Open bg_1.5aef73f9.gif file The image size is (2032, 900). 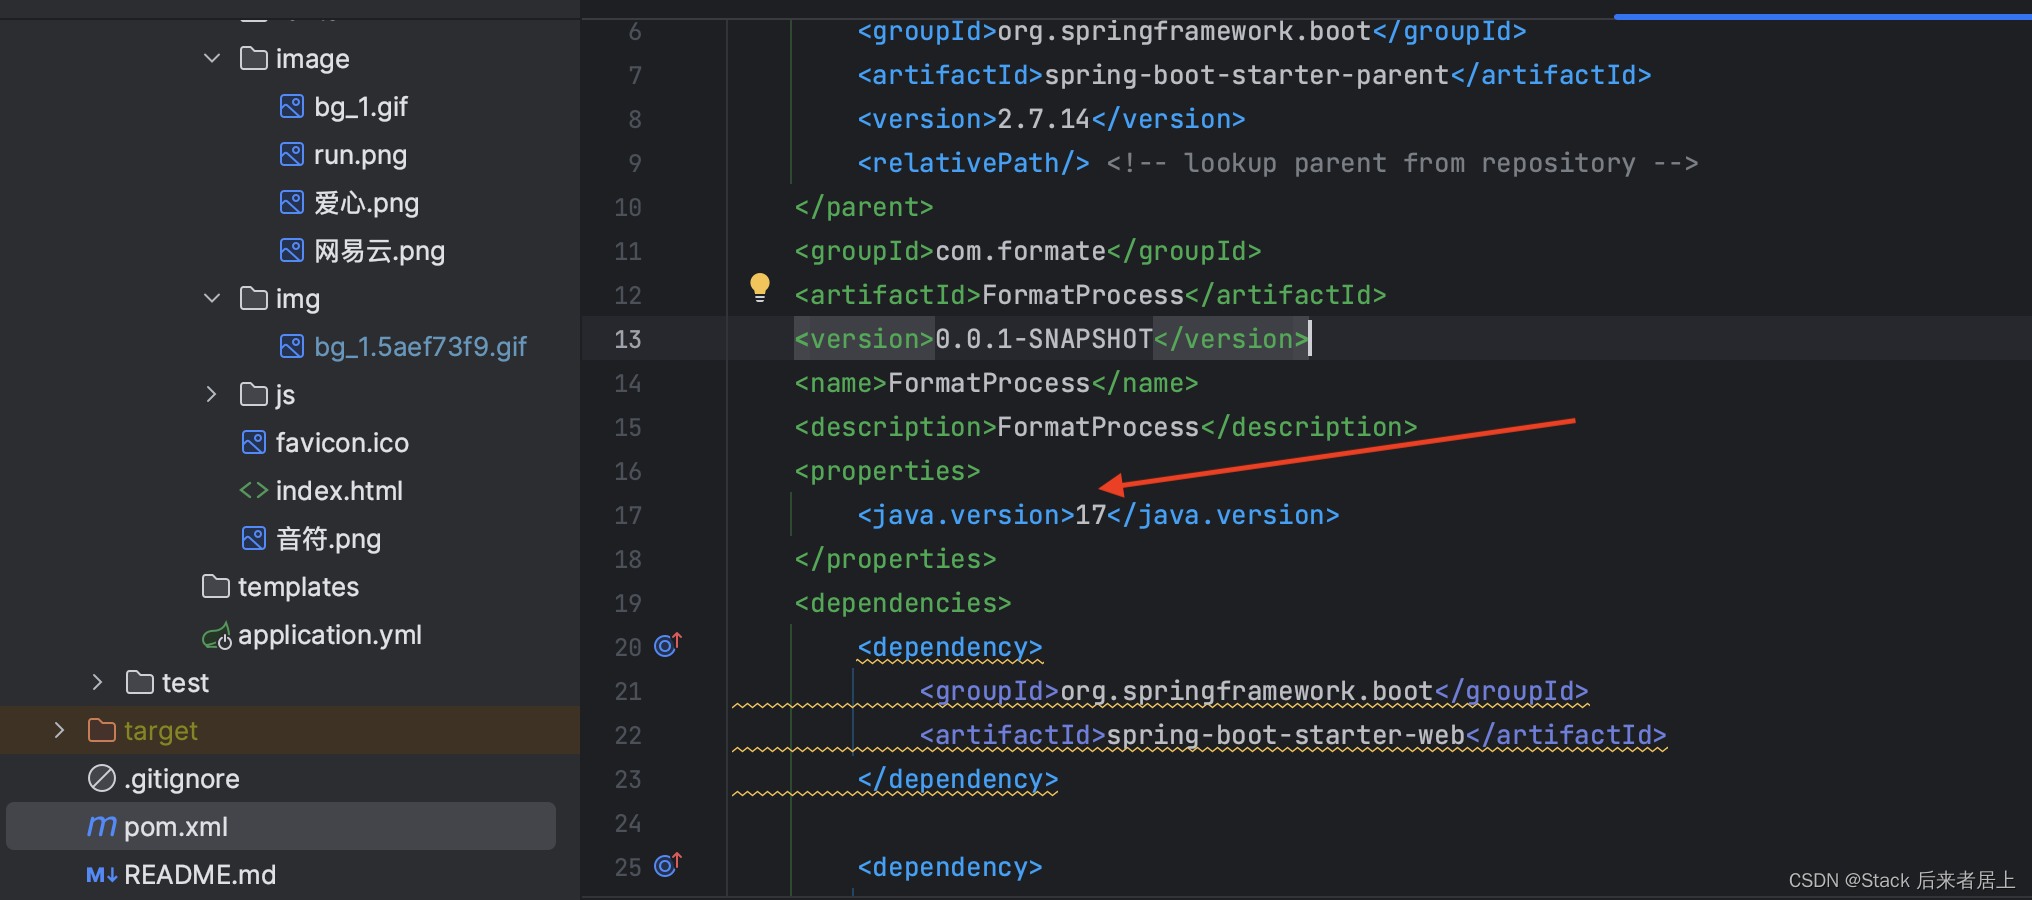tap(420, 347)
